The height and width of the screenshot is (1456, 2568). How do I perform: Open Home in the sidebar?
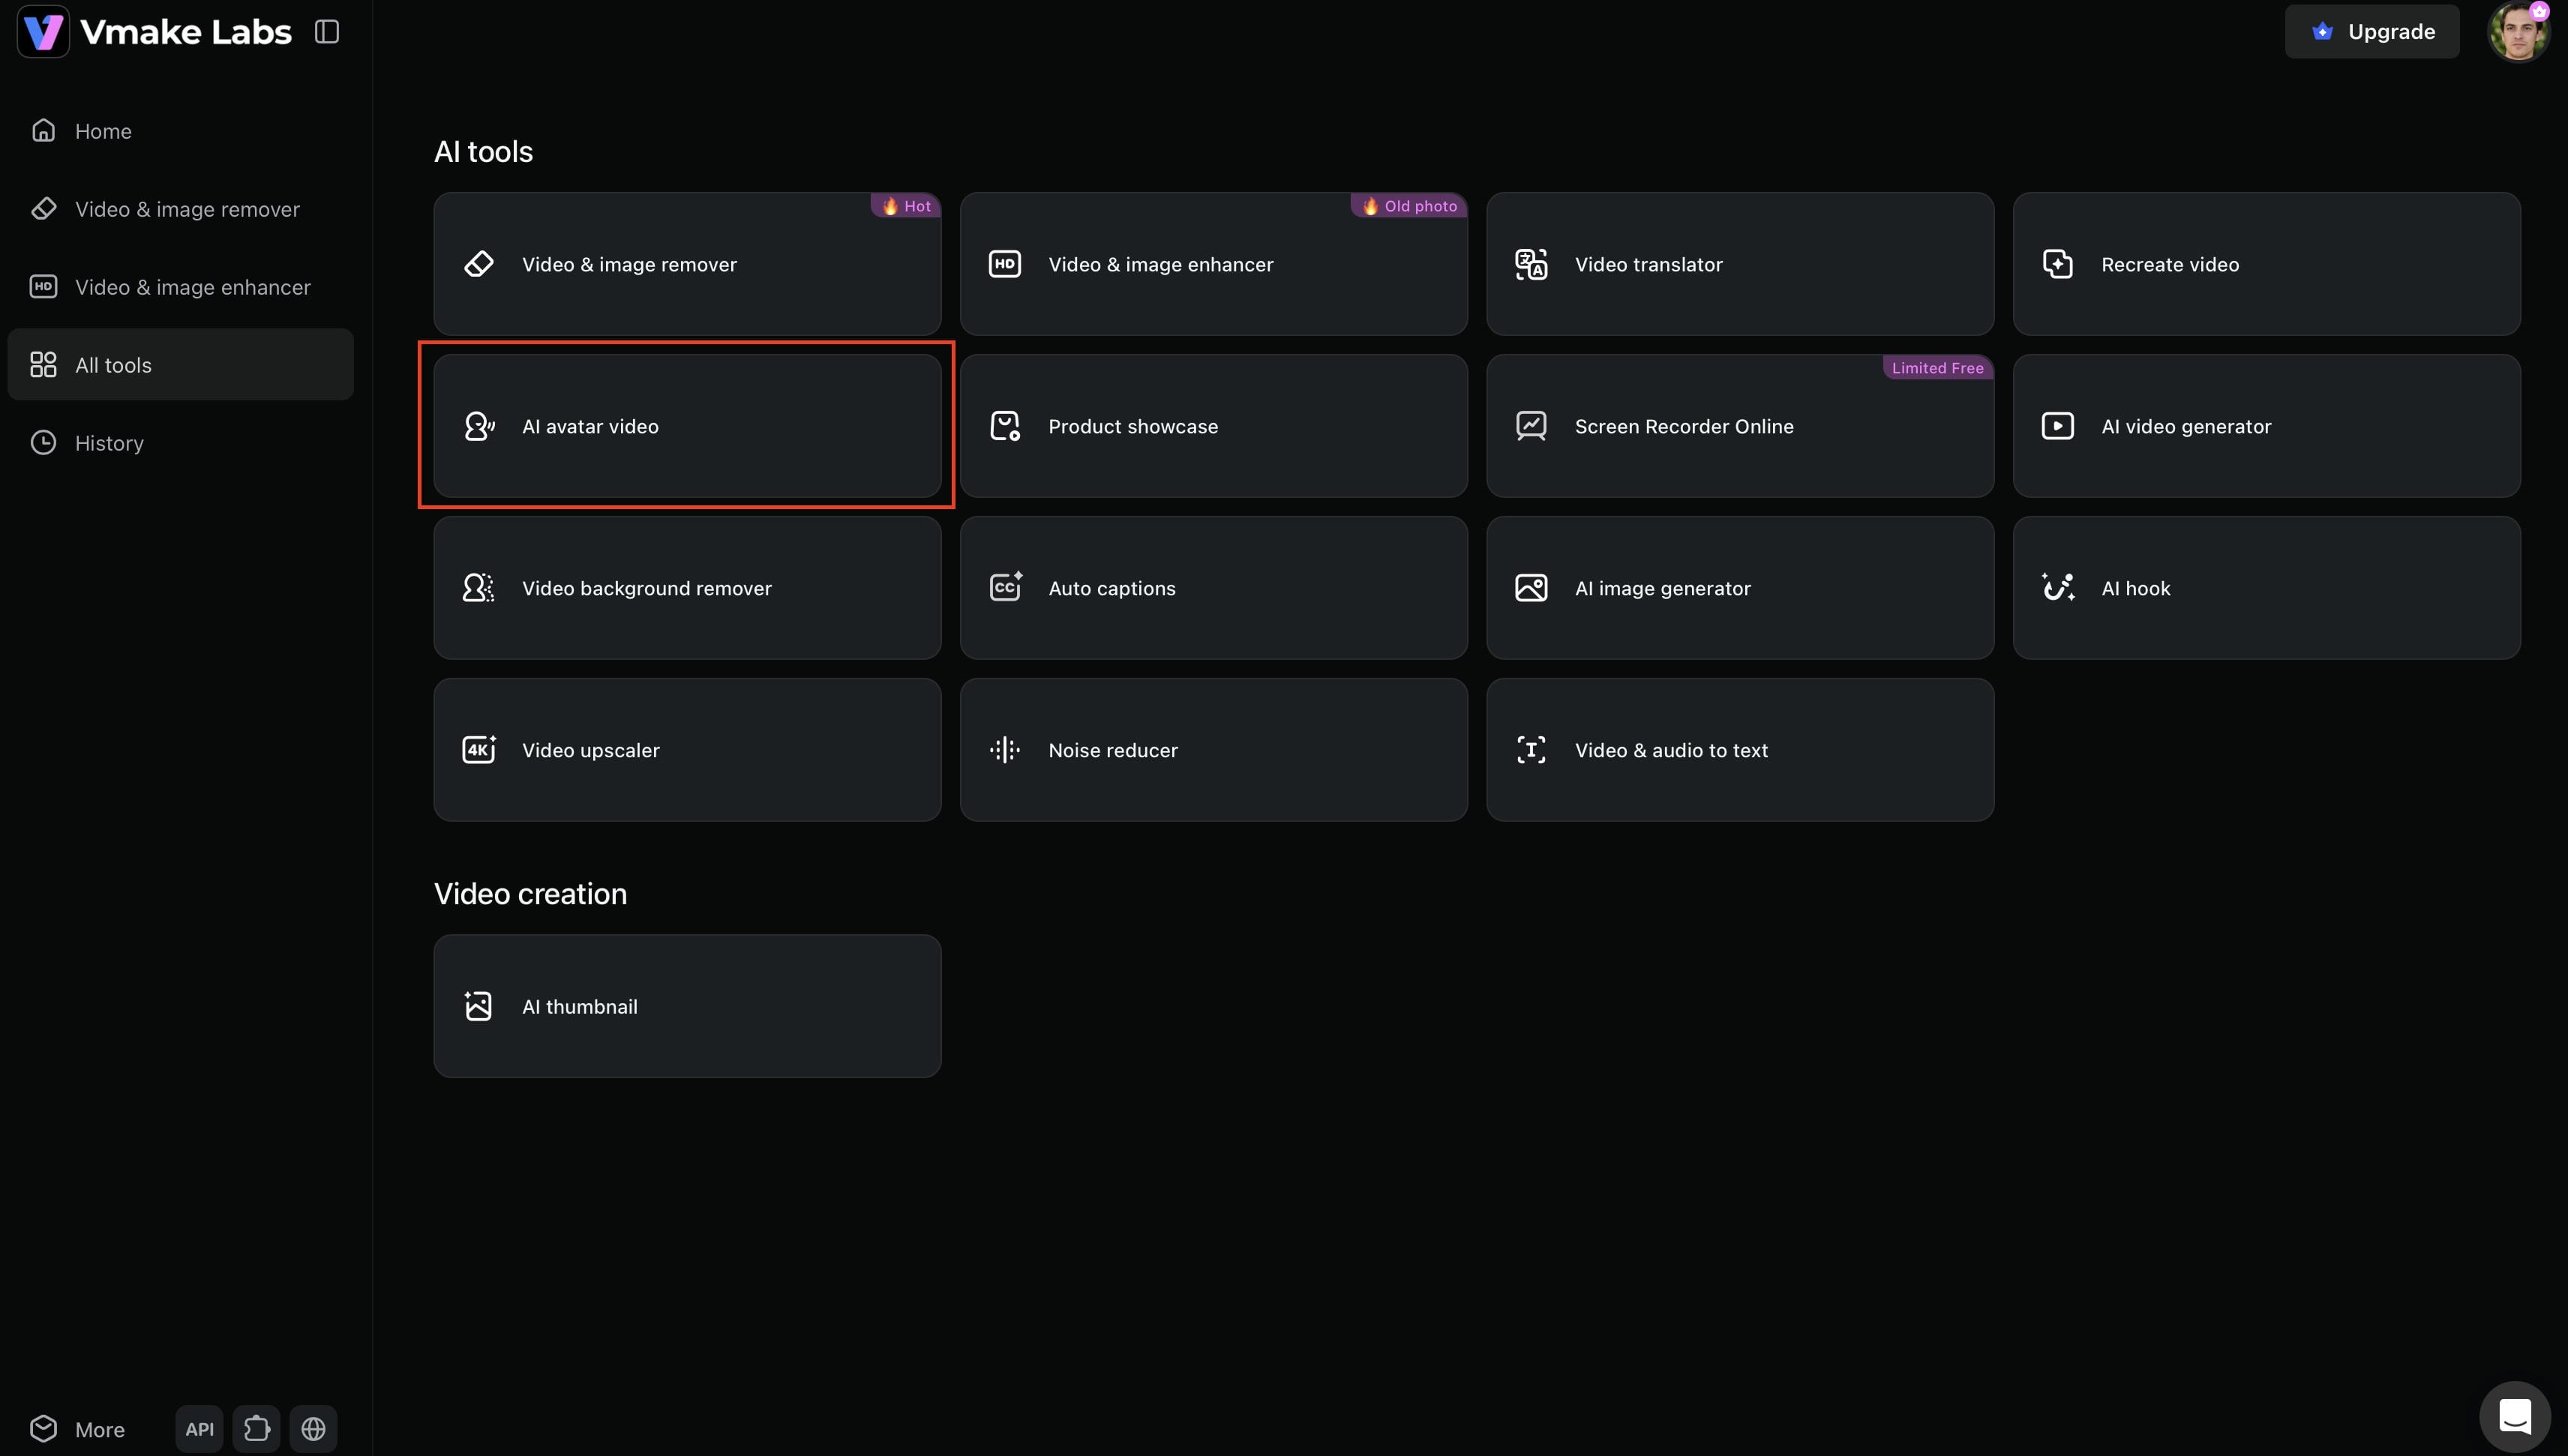(x=180, y=131)
